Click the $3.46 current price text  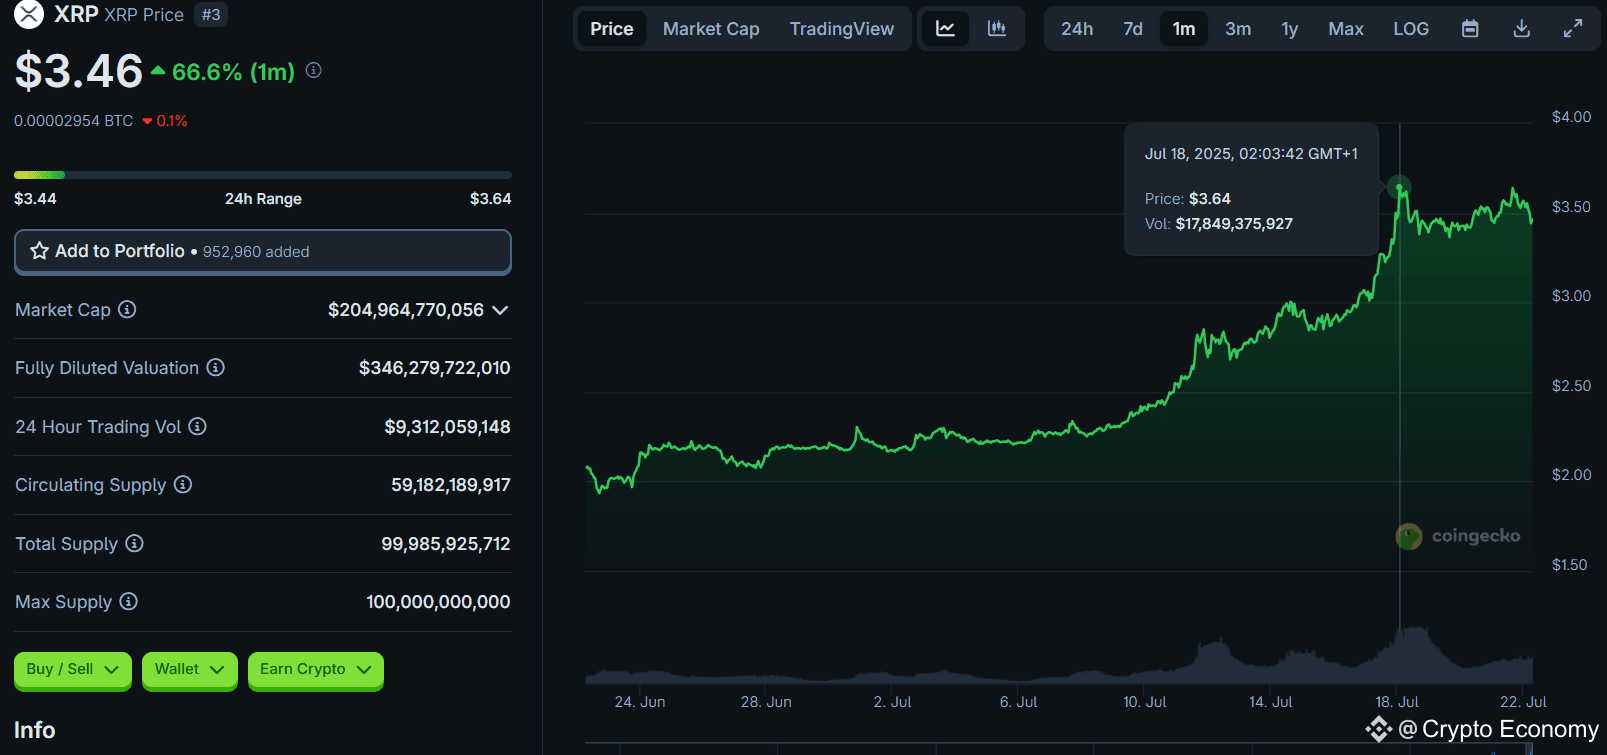tap(79, 71)
